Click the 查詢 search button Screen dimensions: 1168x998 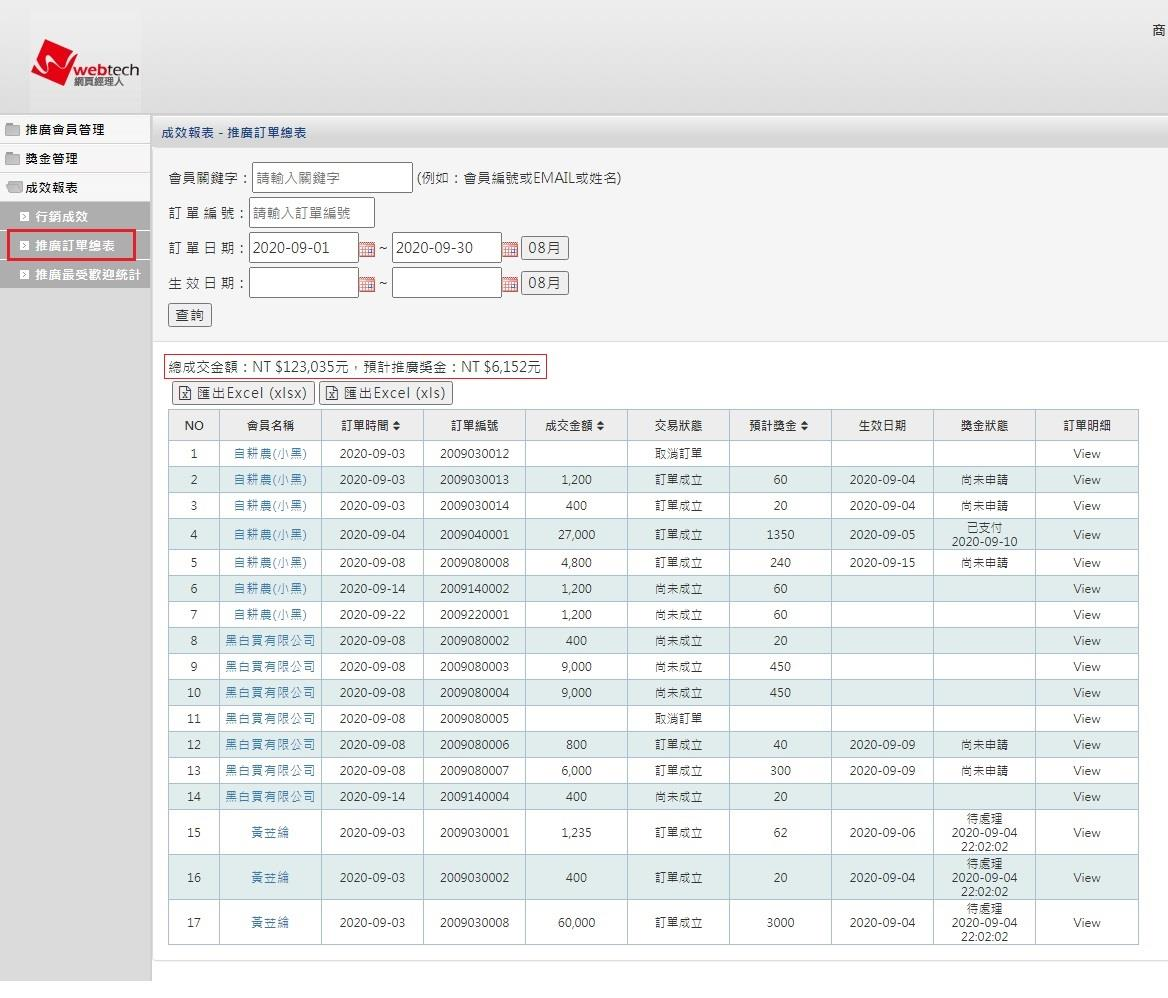(189, 316)
